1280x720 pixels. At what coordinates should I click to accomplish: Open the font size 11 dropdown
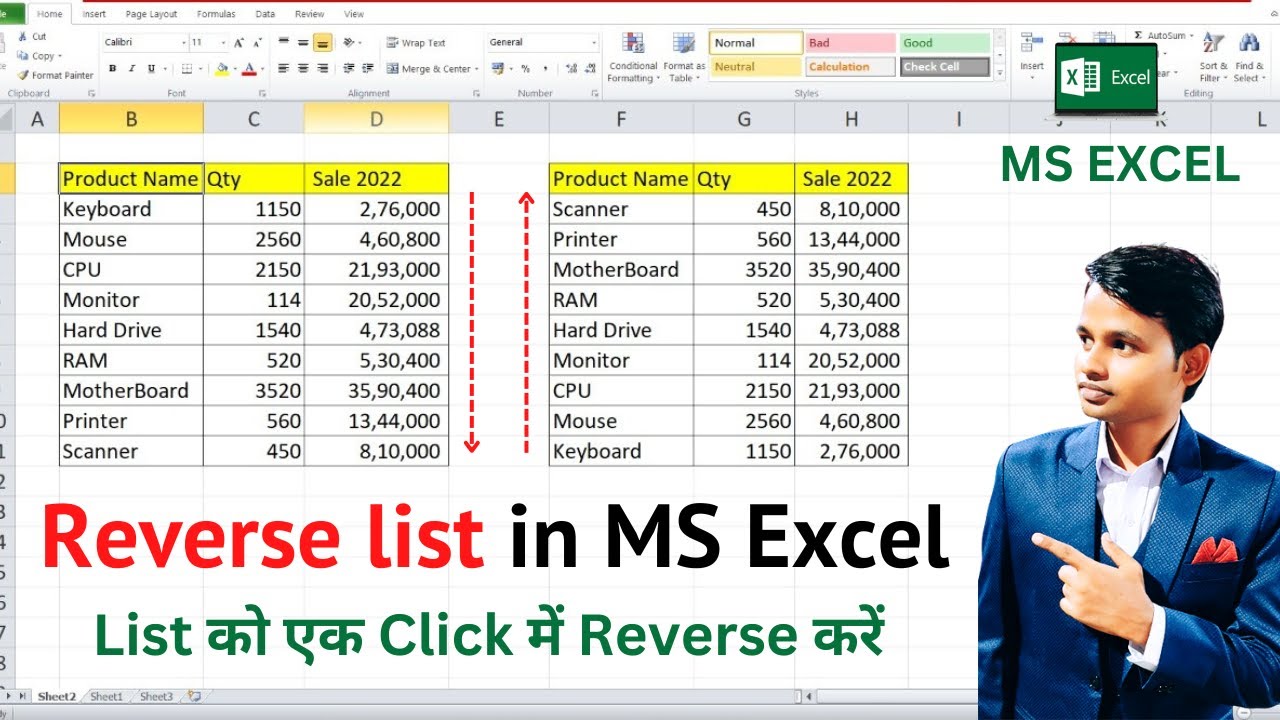(223, 43)
